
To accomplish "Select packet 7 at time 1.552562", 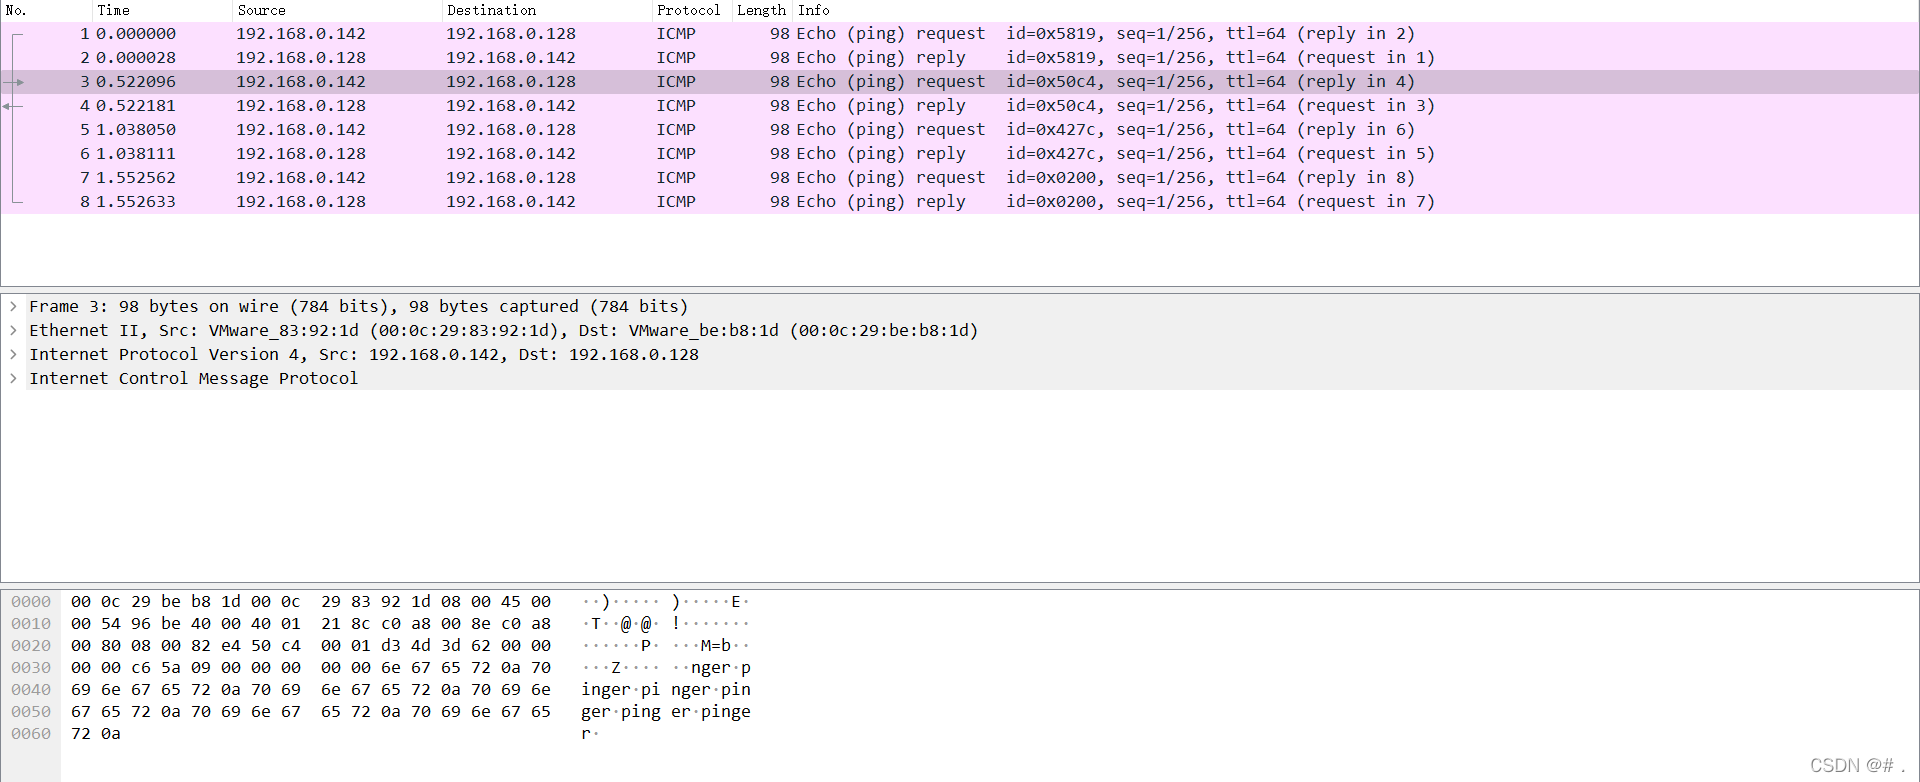I will click(x=960, y=178).
